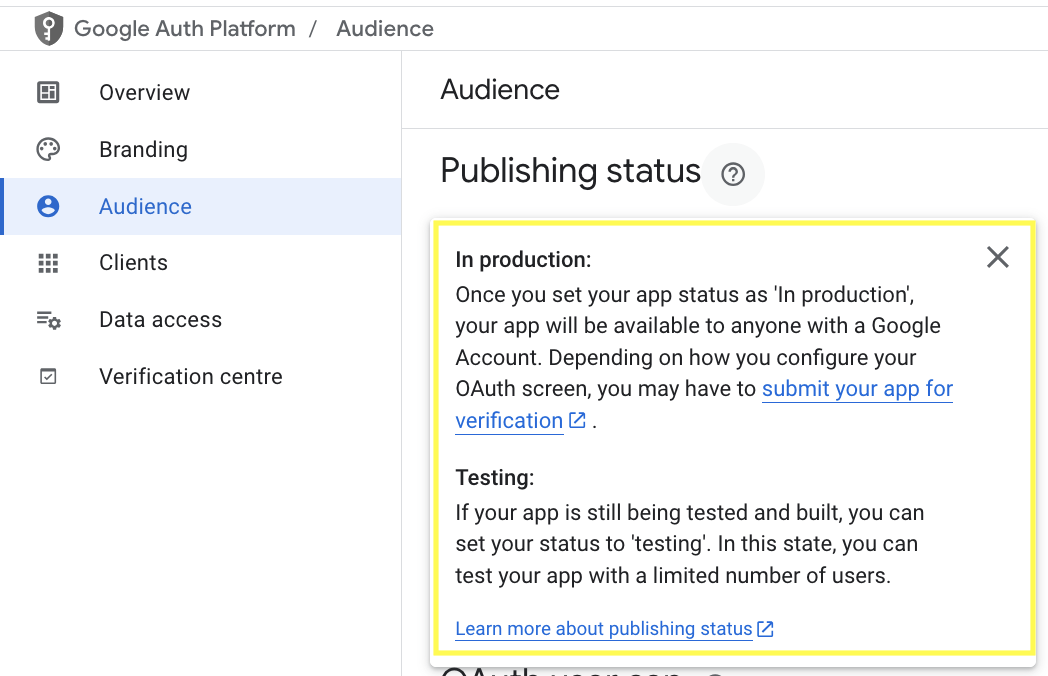Open the Verification centre sidebar item

coord(201,376)
